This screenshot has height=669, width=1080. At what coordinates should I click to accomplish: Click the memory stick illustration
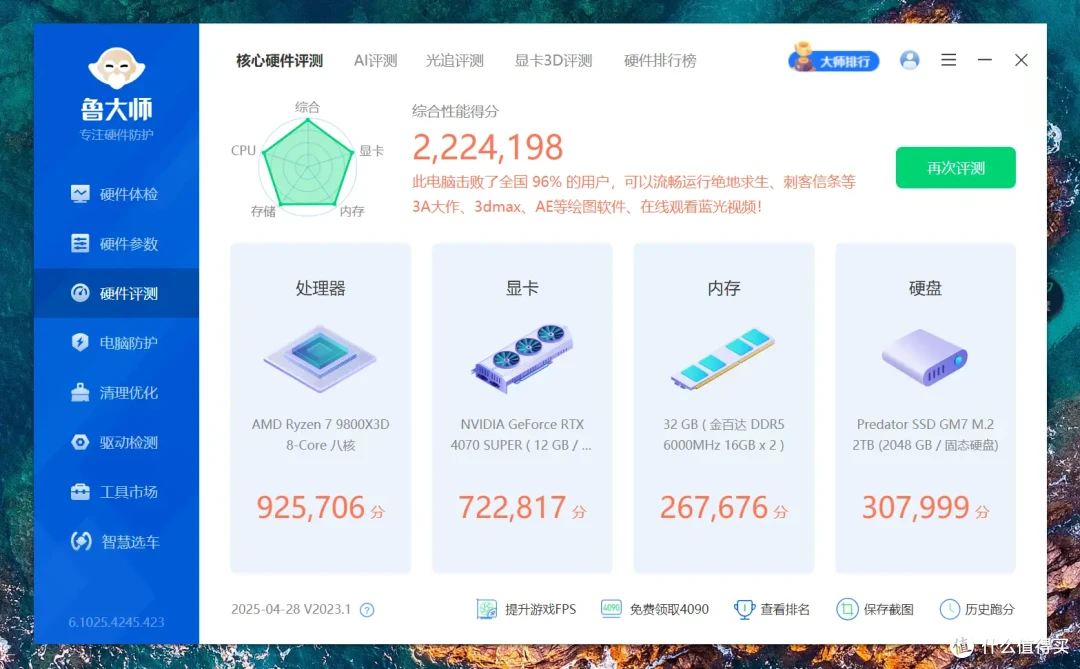click(x=723, y=358)
